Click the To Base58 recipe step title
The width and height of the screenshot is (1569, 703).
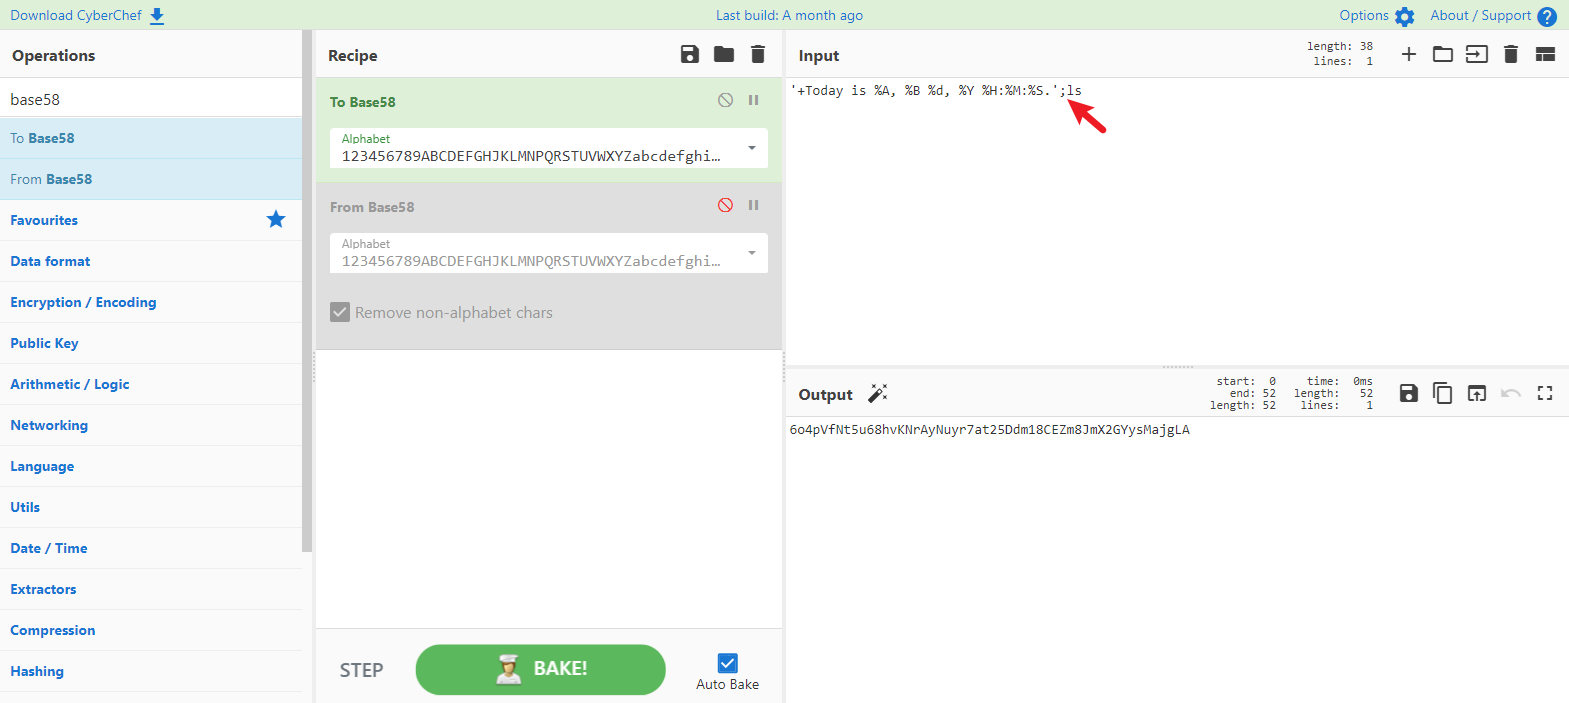pyautogui.click(x=363, y=102)
